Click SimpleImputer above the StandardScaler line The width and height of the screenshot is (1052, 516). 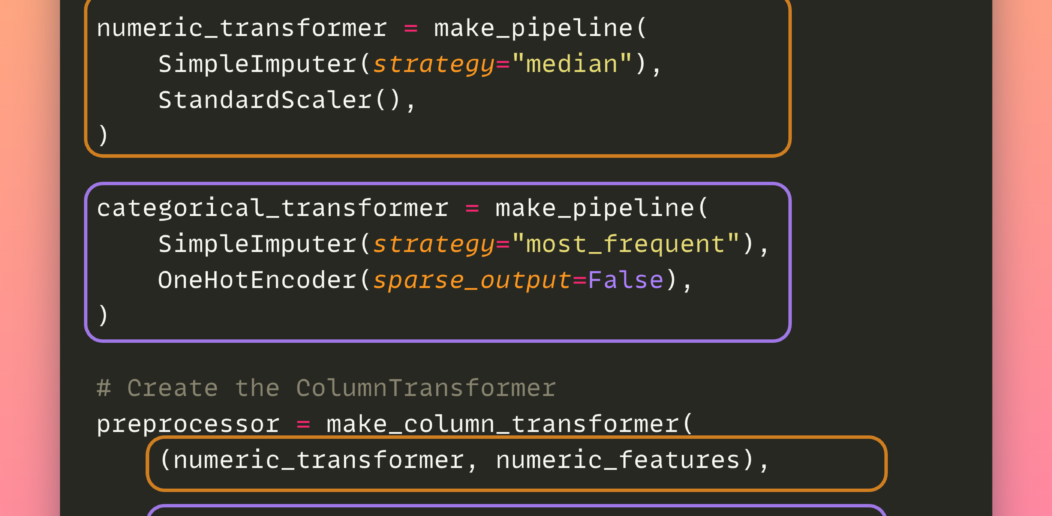pos(256,65)
